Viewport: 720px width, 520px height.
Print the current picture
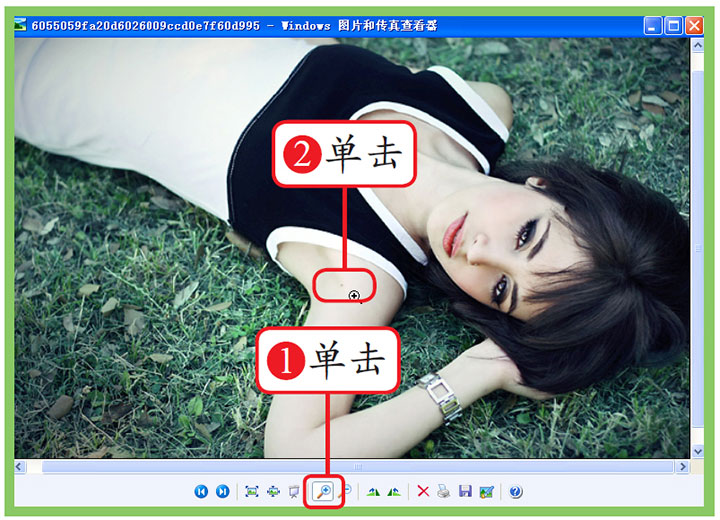click(444, 492)
